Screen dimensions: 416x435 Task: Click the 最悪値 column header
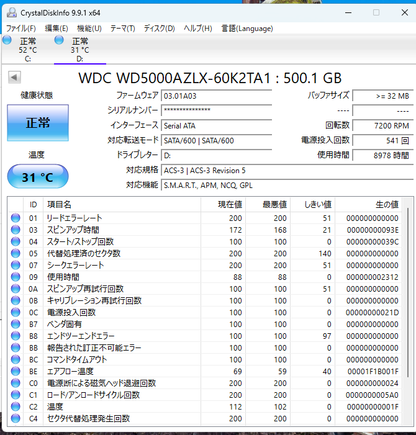coord(268,205)
